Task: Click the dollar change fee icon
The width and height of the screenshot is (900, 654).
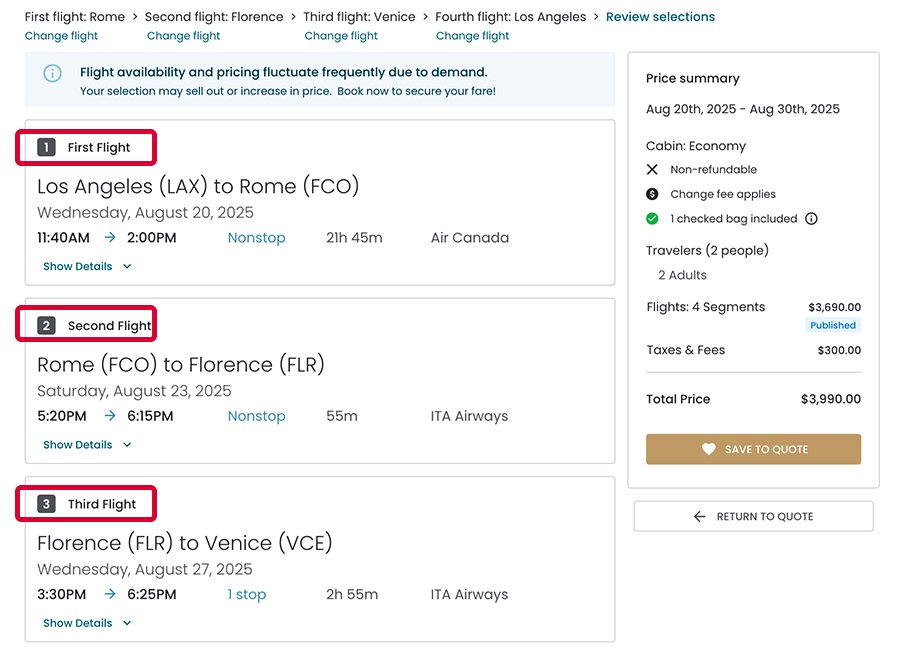Action: click(x=653, y=194)
